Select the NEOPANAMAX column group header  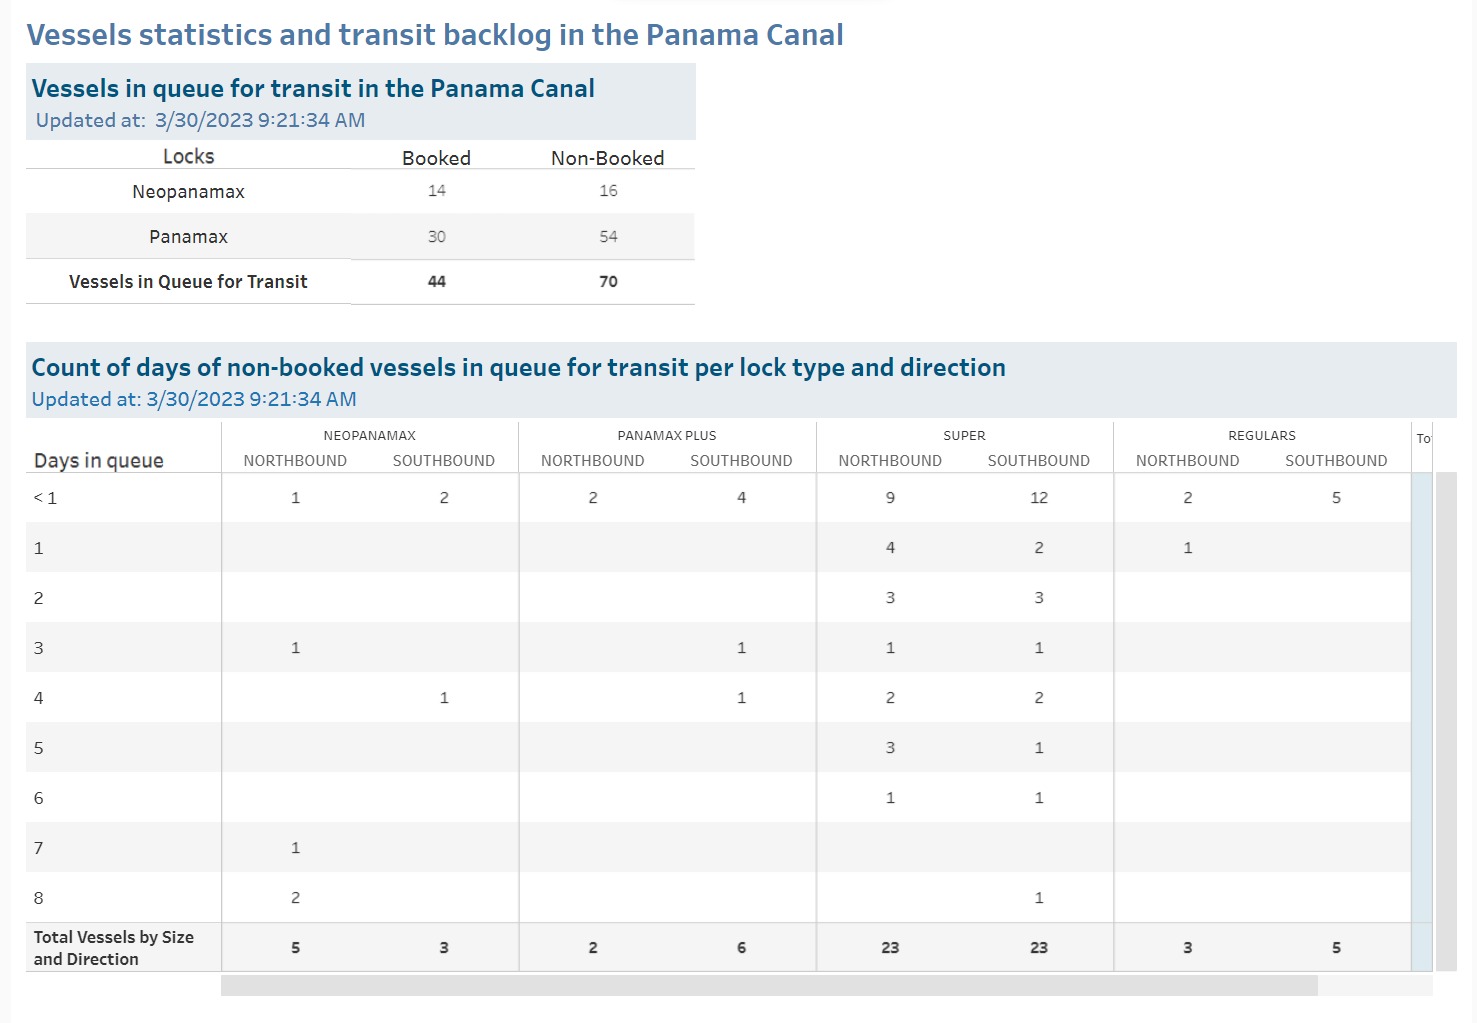pos(369,436)
